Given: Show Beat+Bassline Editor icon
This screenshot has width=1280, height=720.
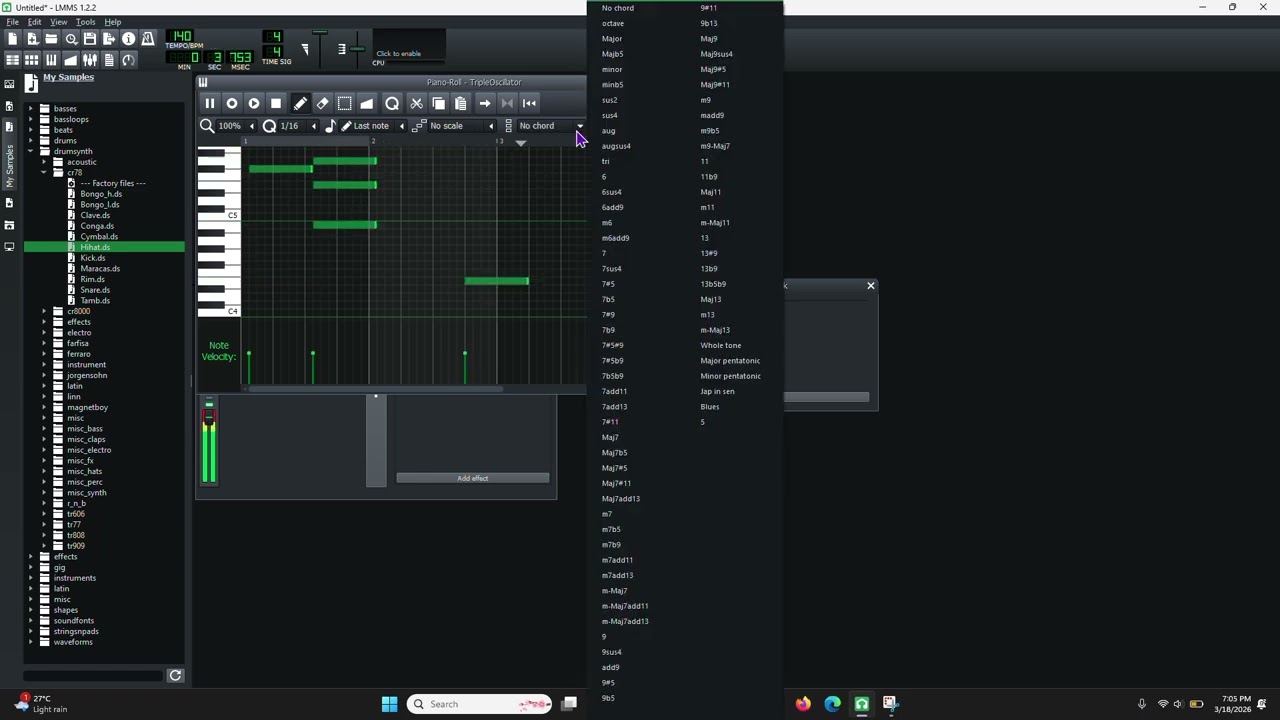Looking at the screenshot, I should (x=32, y=60).
